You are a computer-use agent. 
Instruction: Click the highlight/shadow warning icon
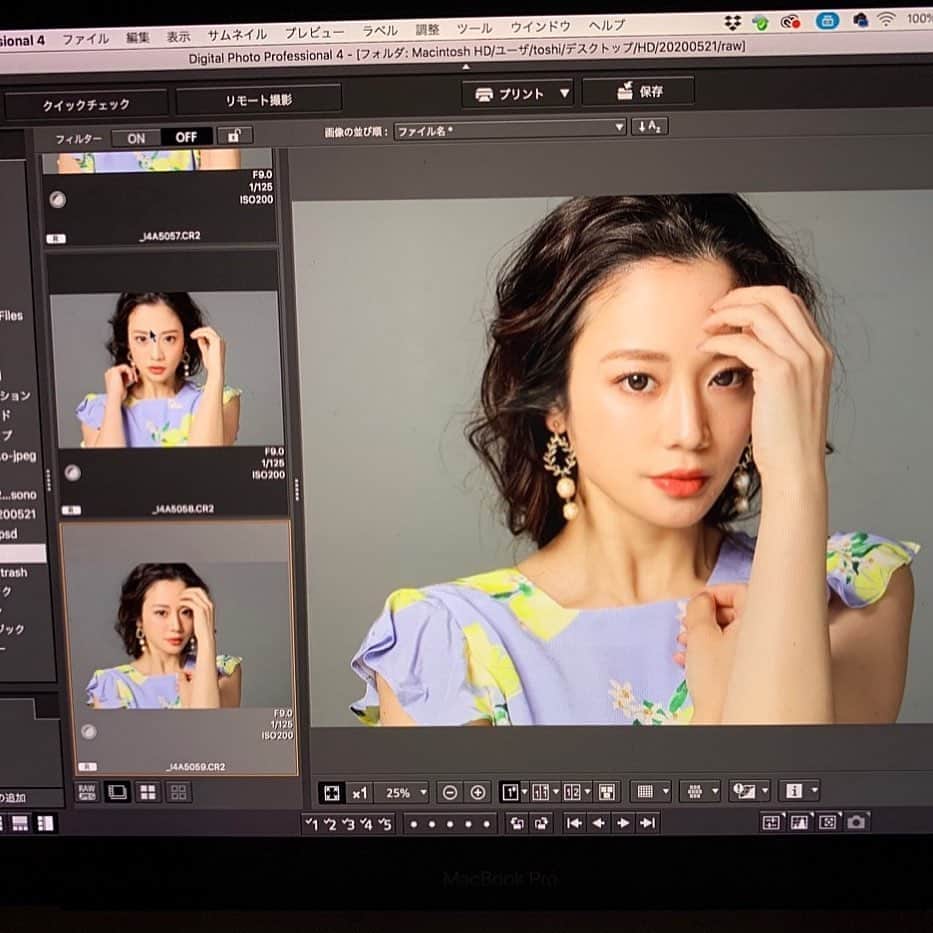pyautogui.click(x=744, y=791)
